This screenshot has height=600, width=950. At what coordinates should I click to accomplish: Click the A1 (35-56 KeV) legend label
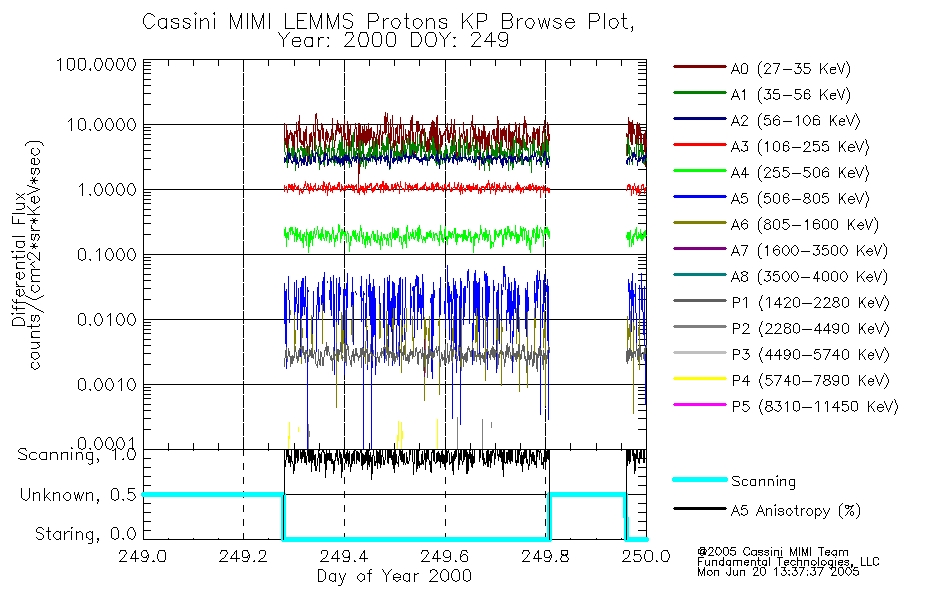coord(791,95)
